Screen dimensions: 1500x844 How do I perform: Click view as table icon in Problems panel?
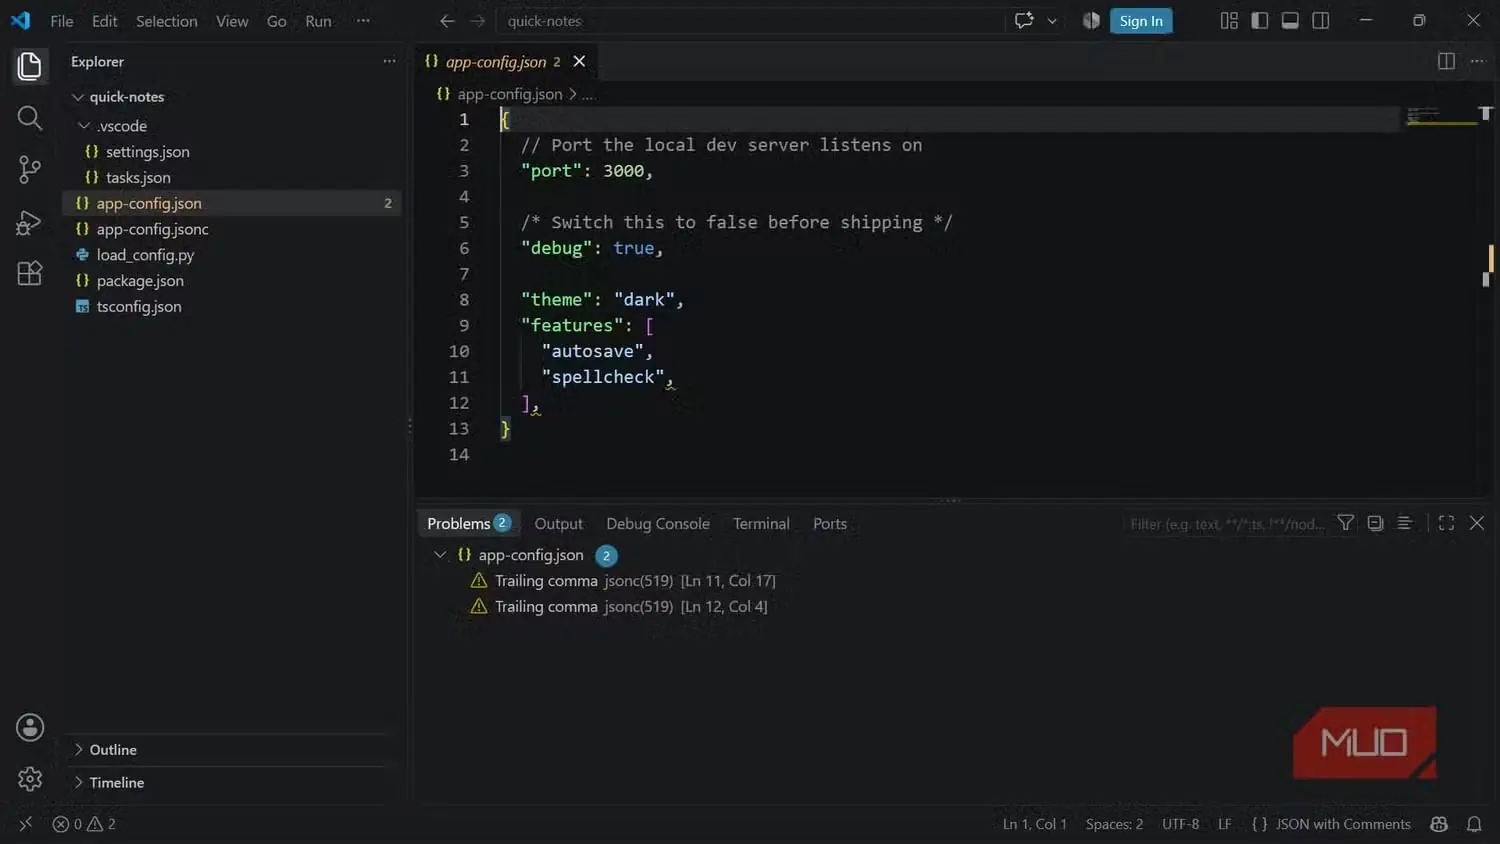[x=1404, y=523]
